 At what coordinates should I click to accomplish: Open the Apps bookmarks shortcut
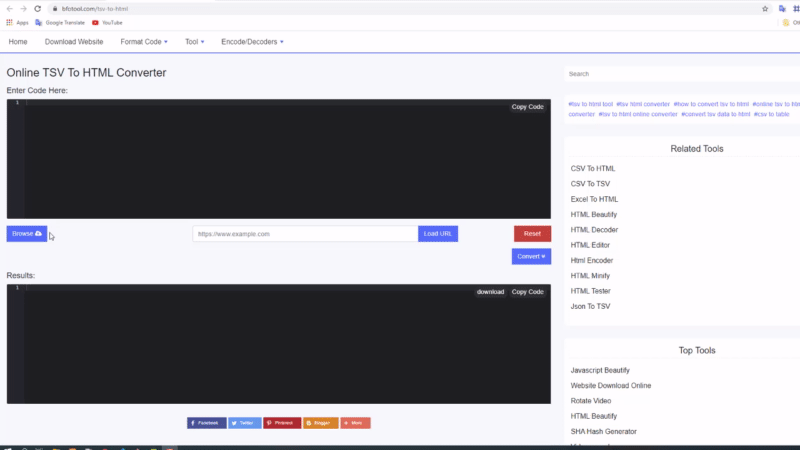[x=17, y=22]
